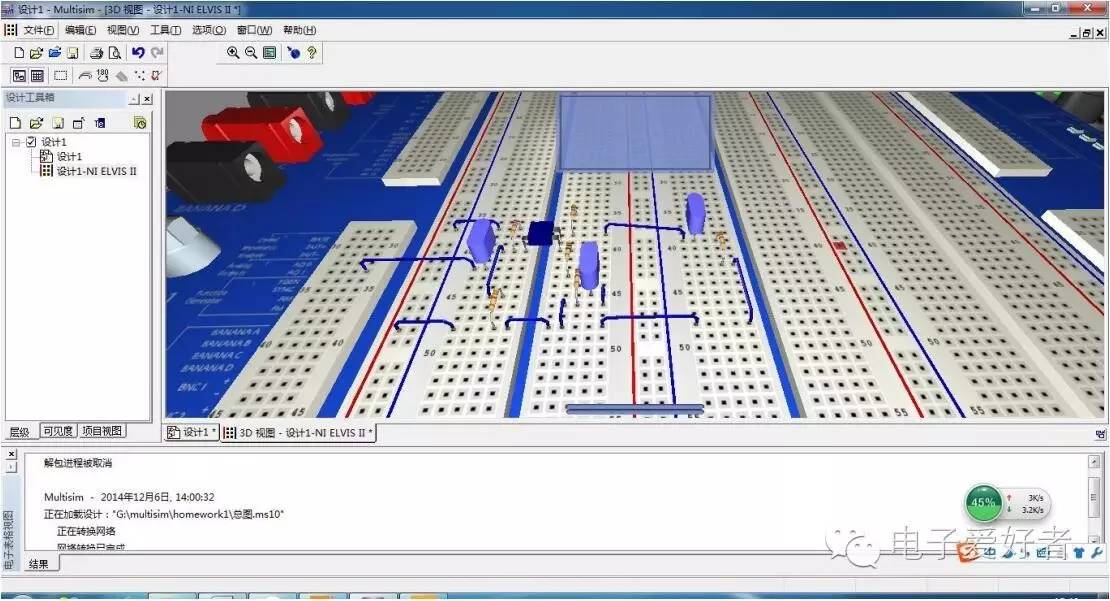Open the 帮助(H) menu
1110x601 pixels.
pyautogui.click(x=299, y=30)
